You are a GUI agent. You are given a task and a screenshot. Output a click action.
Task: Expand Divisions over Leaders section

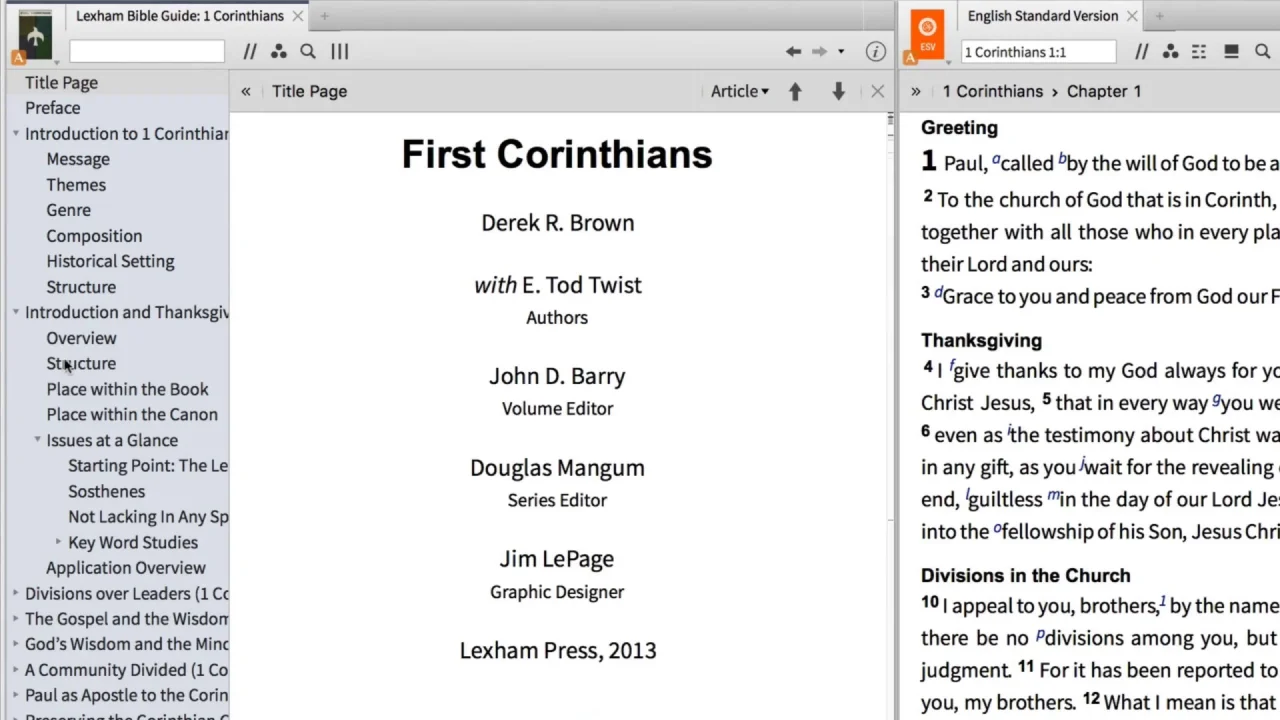click(x=16, y=593)
